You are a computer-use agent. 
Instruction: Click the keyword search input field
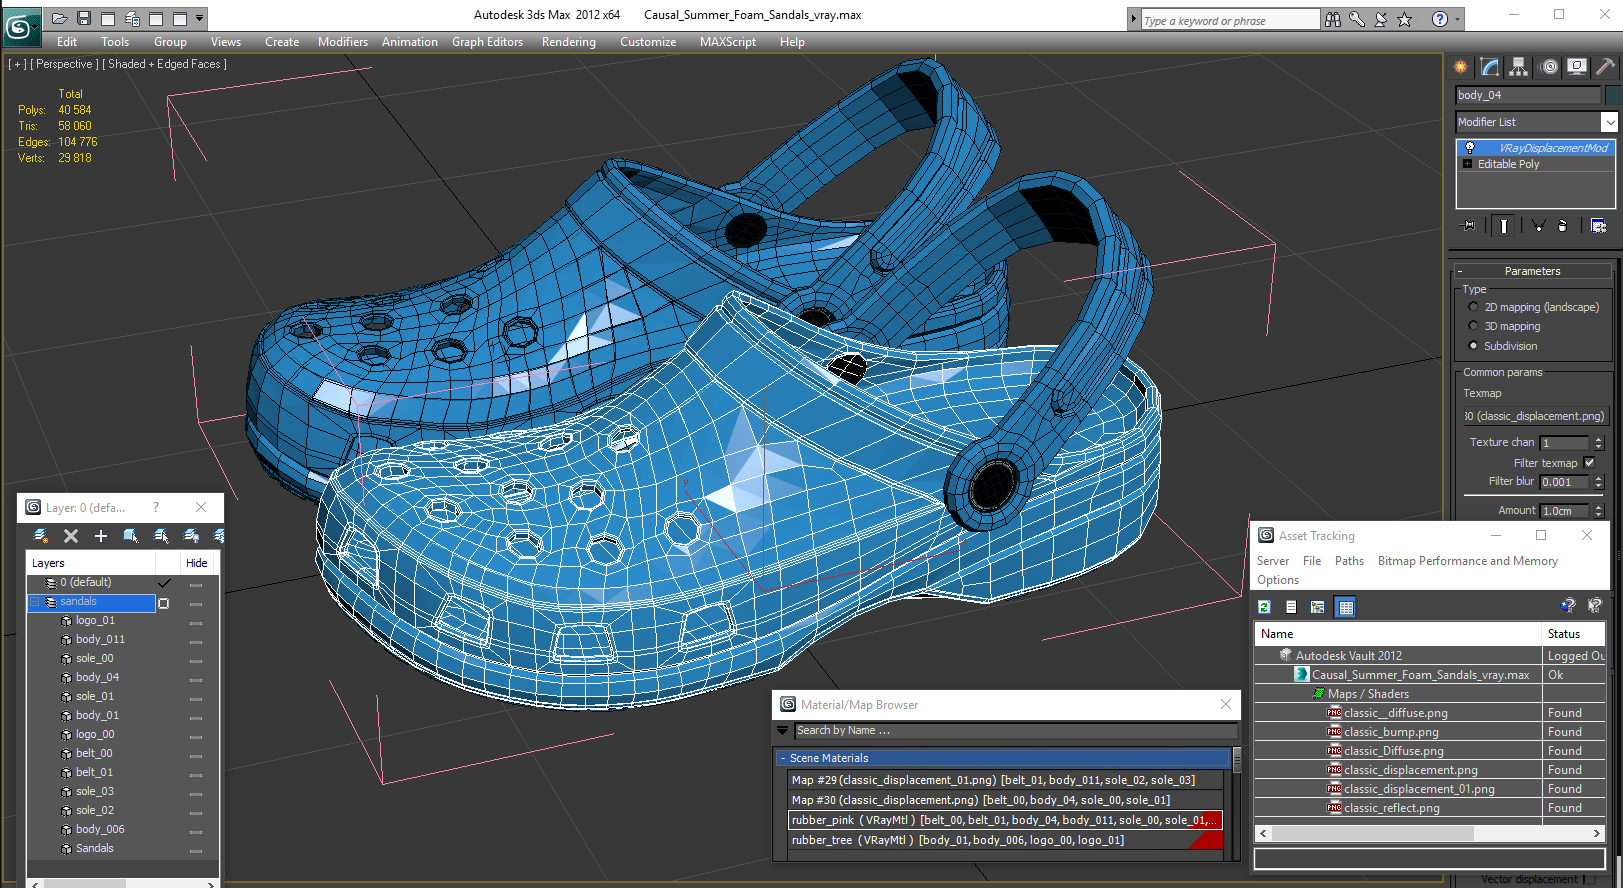tap(1230, 20)
